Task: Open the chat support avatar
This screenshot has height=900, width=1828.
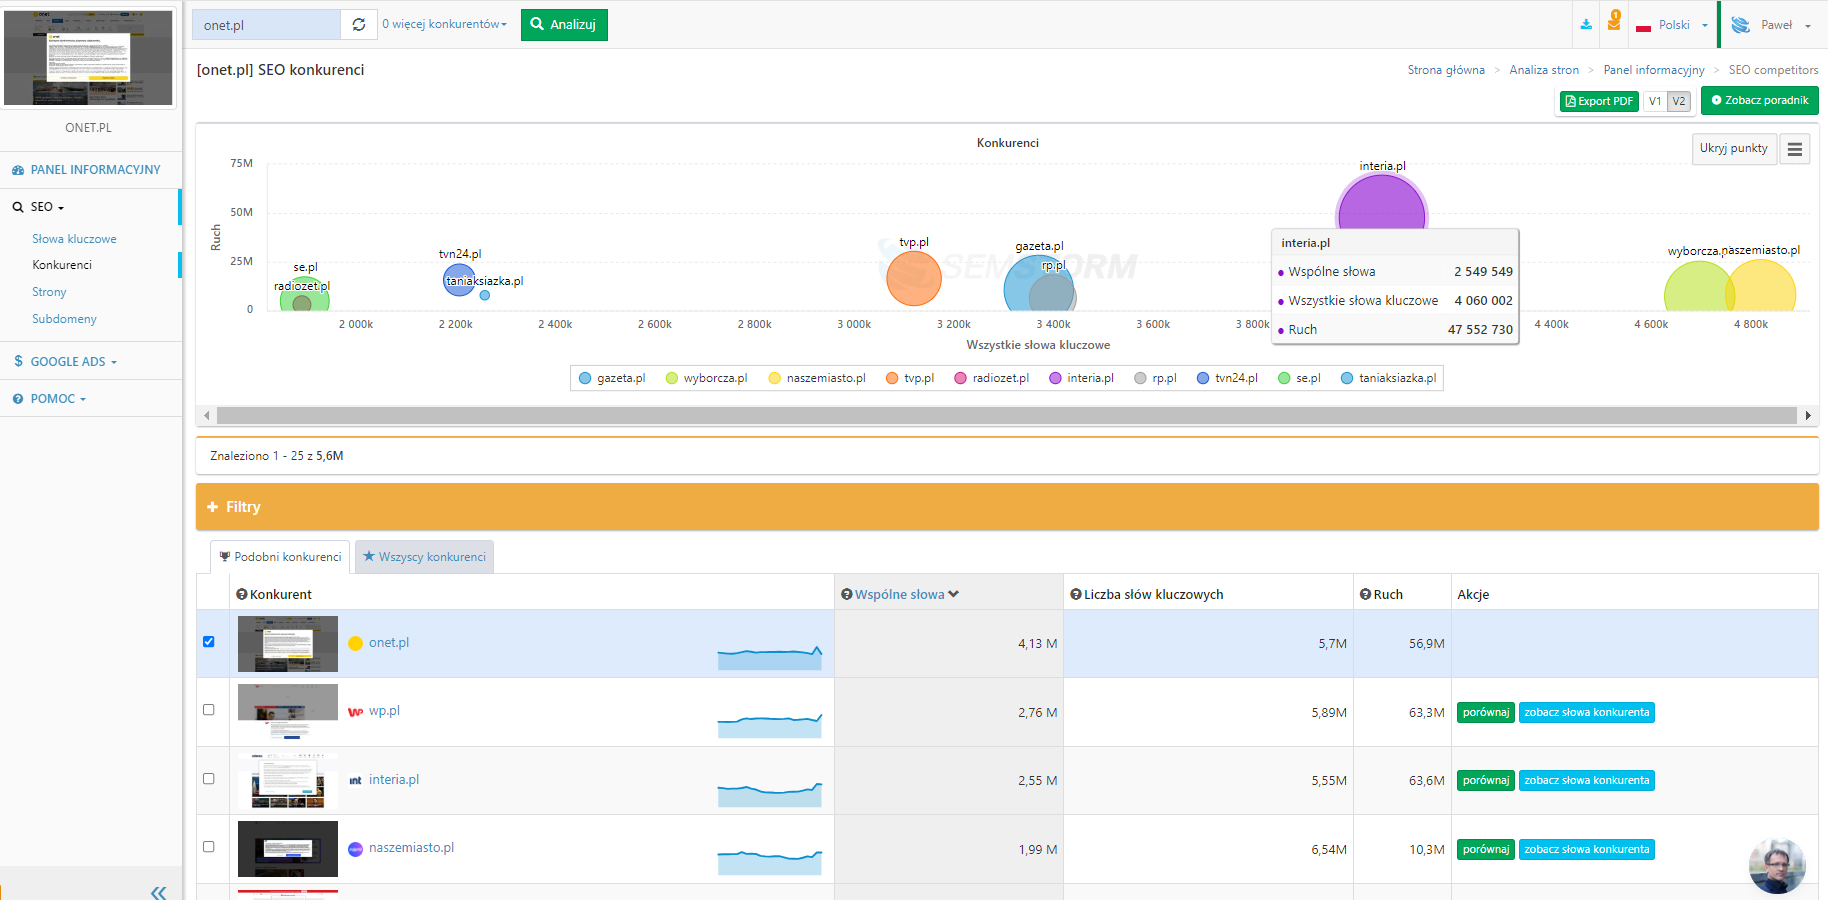Action: coord(1777,866)
